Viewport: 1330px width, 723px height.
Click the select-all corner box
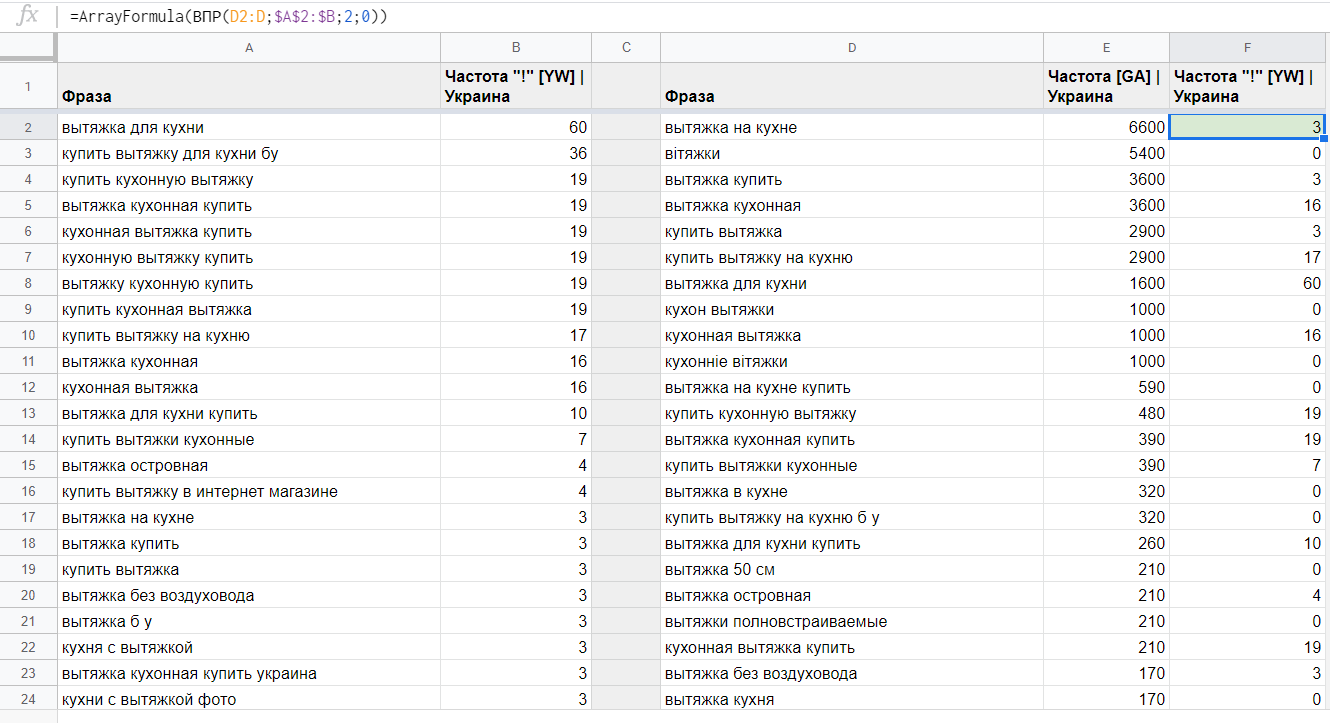(x=28, y=48)
